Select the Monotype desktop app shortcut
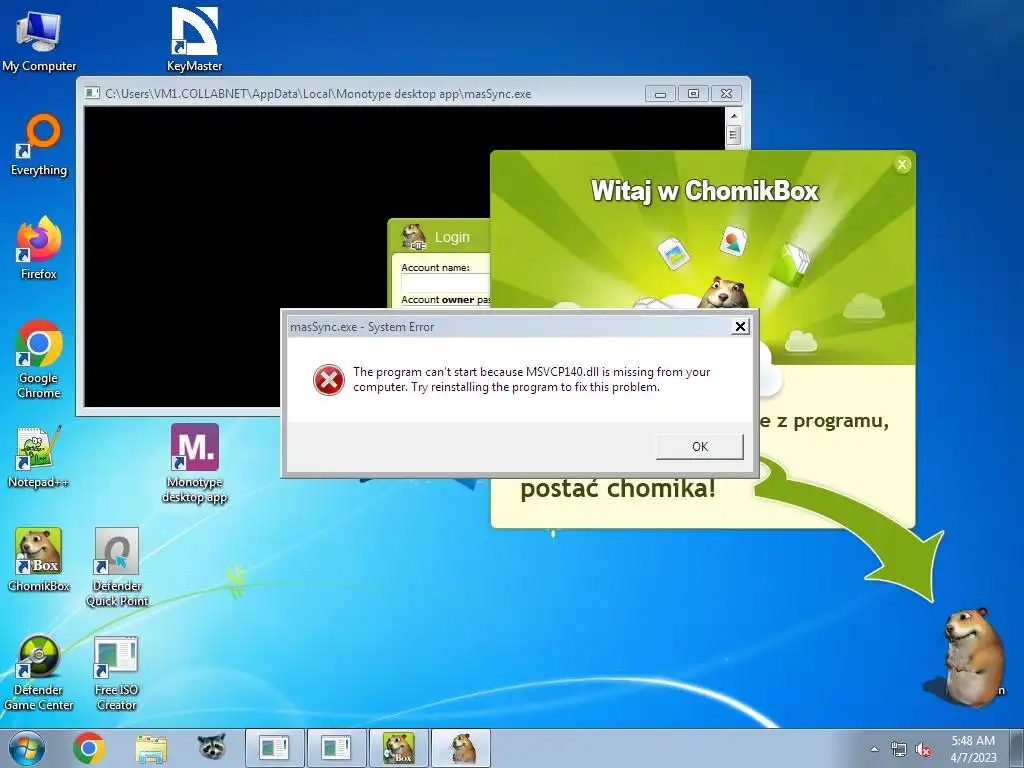Image resolution: width=1024 pixels, height=768 pixels. [x=195, y=462]
